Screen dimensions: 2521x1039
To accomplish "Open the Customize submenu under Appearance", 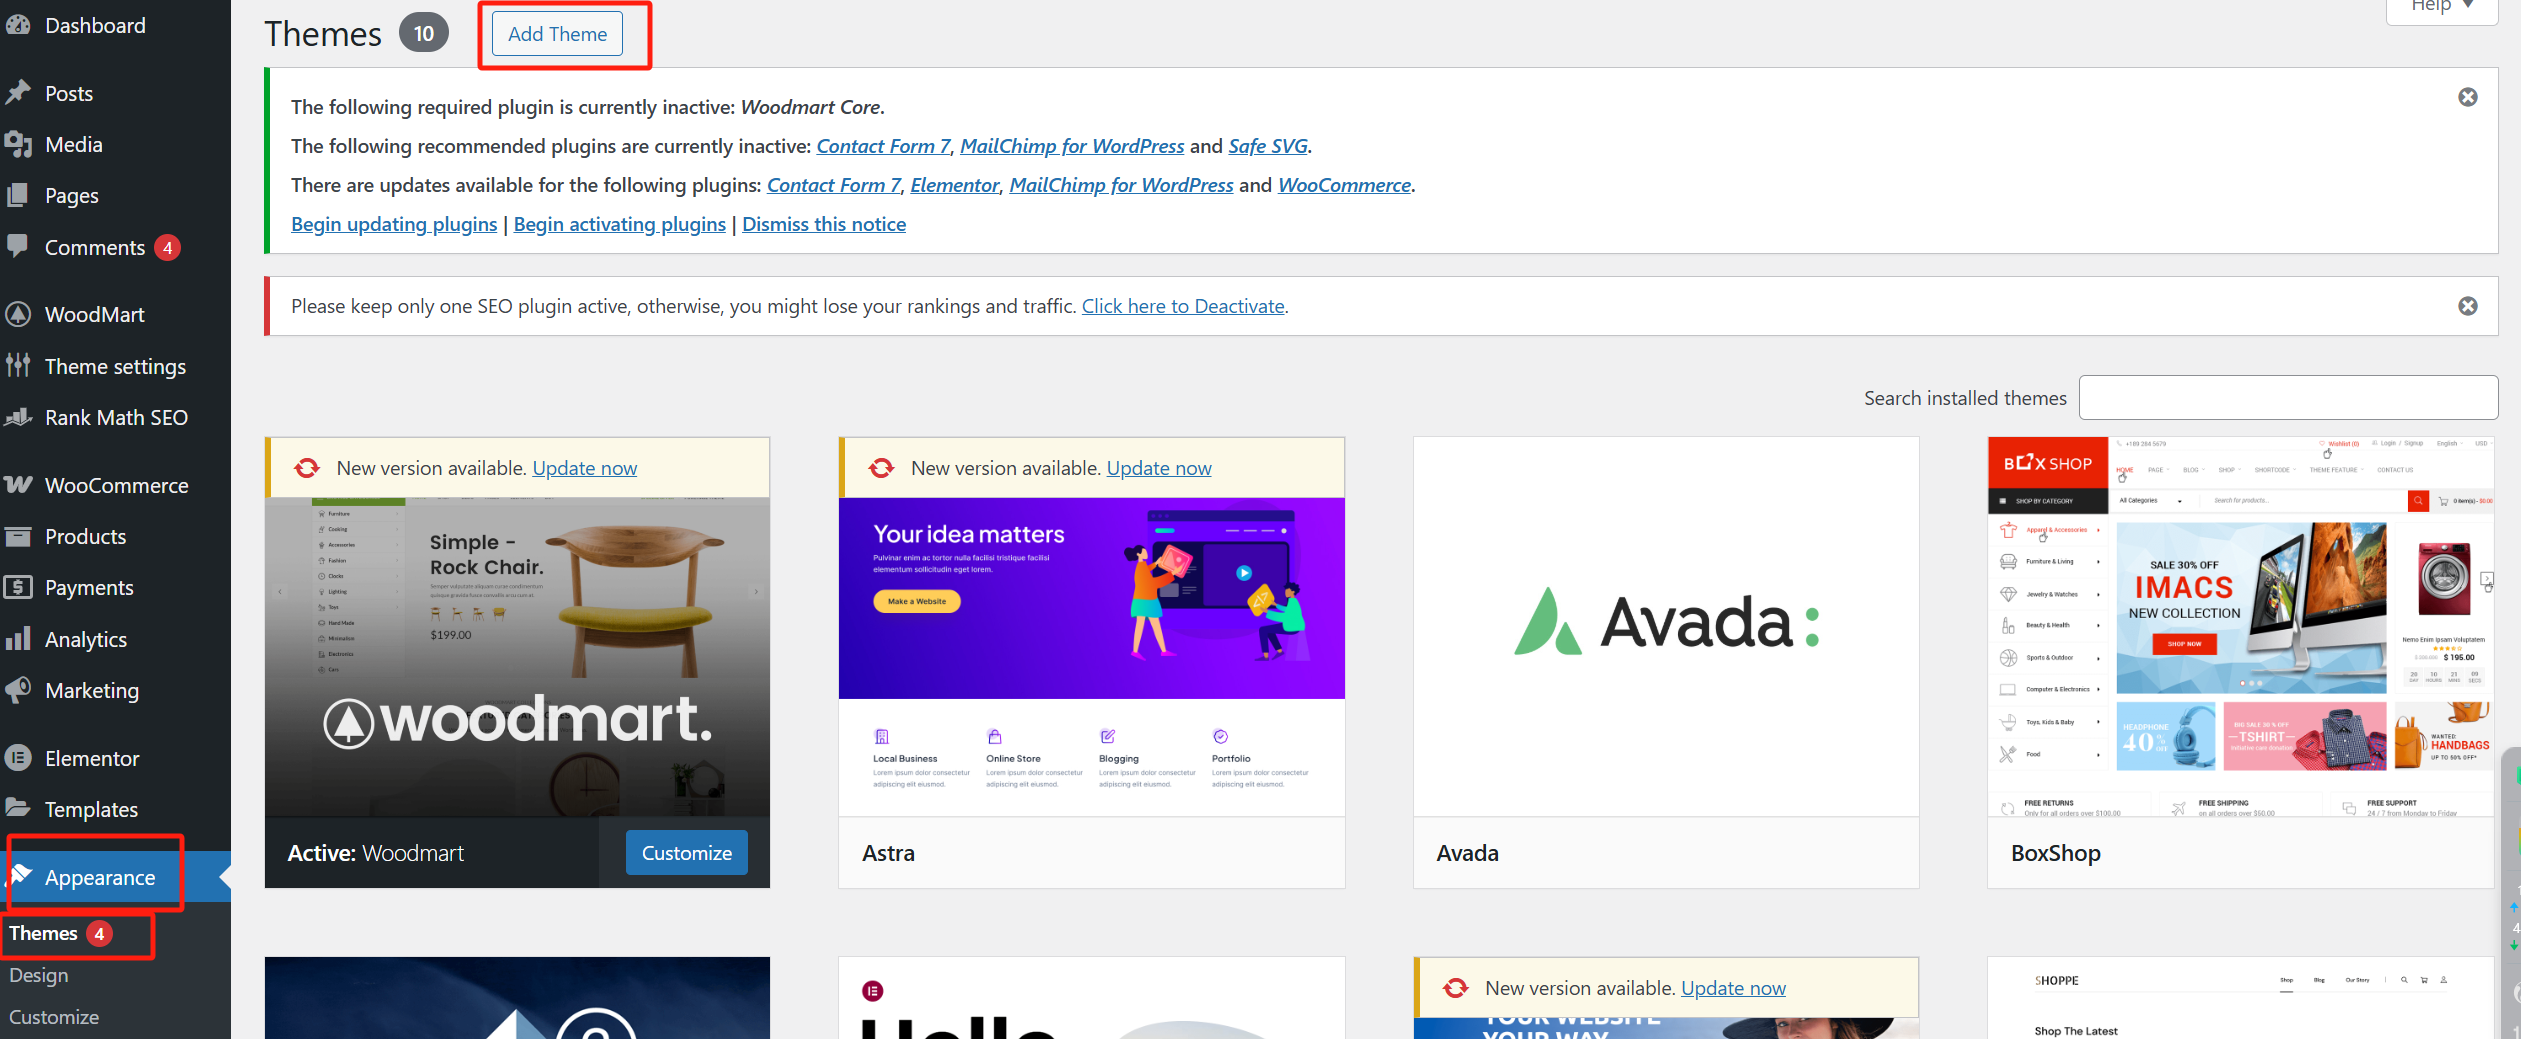I will (54, 1017).
